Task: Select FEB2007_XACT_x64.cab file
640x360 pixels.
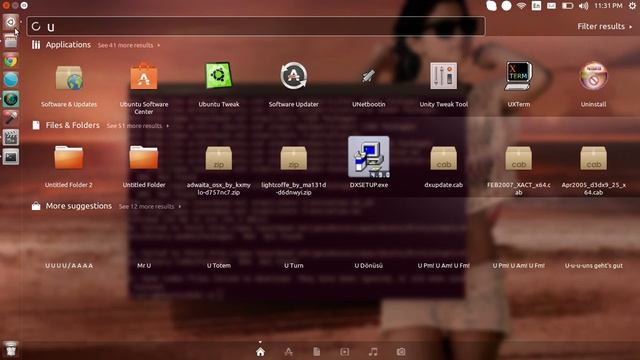Action: 518,158
